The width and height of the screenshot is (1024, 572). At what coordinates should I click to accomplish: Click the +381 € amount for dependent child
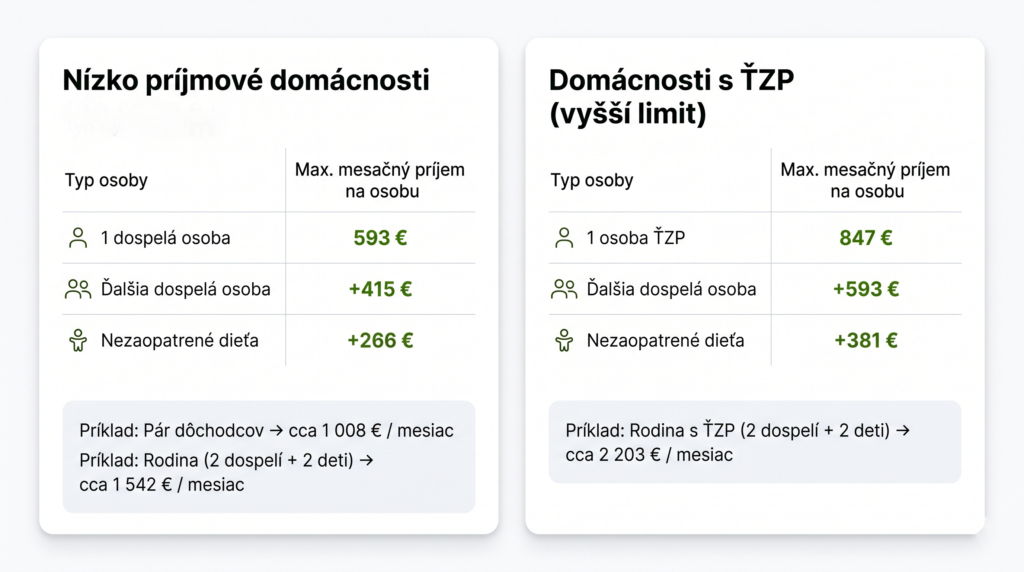click(866, 340)
